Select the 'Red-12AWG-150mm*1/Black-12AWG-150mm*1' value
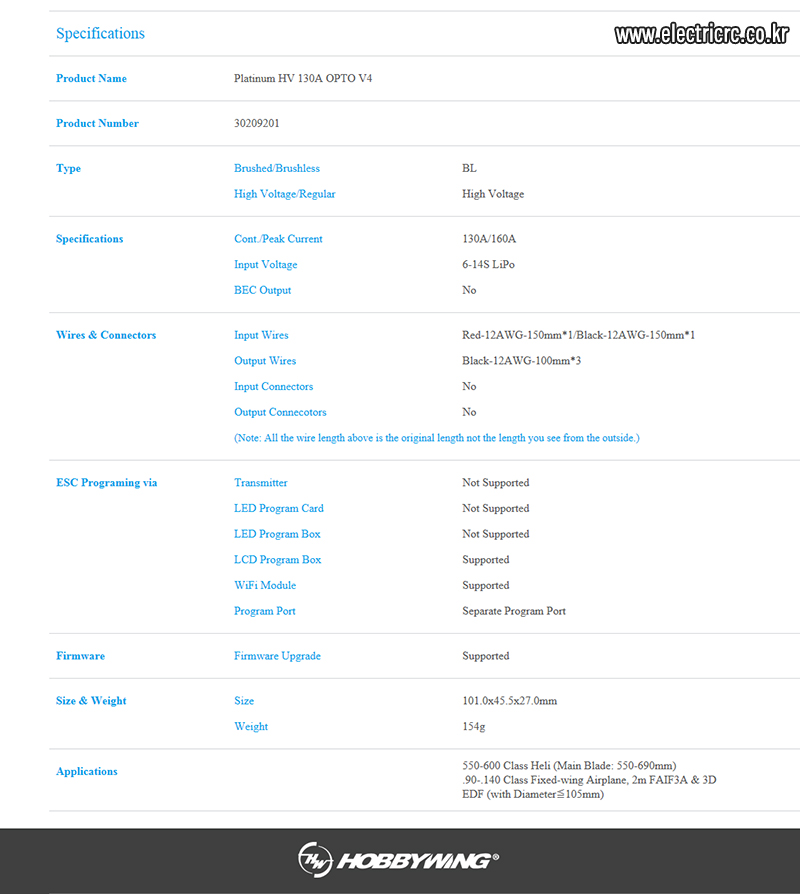The image size is (800, 894). point(578,335)
